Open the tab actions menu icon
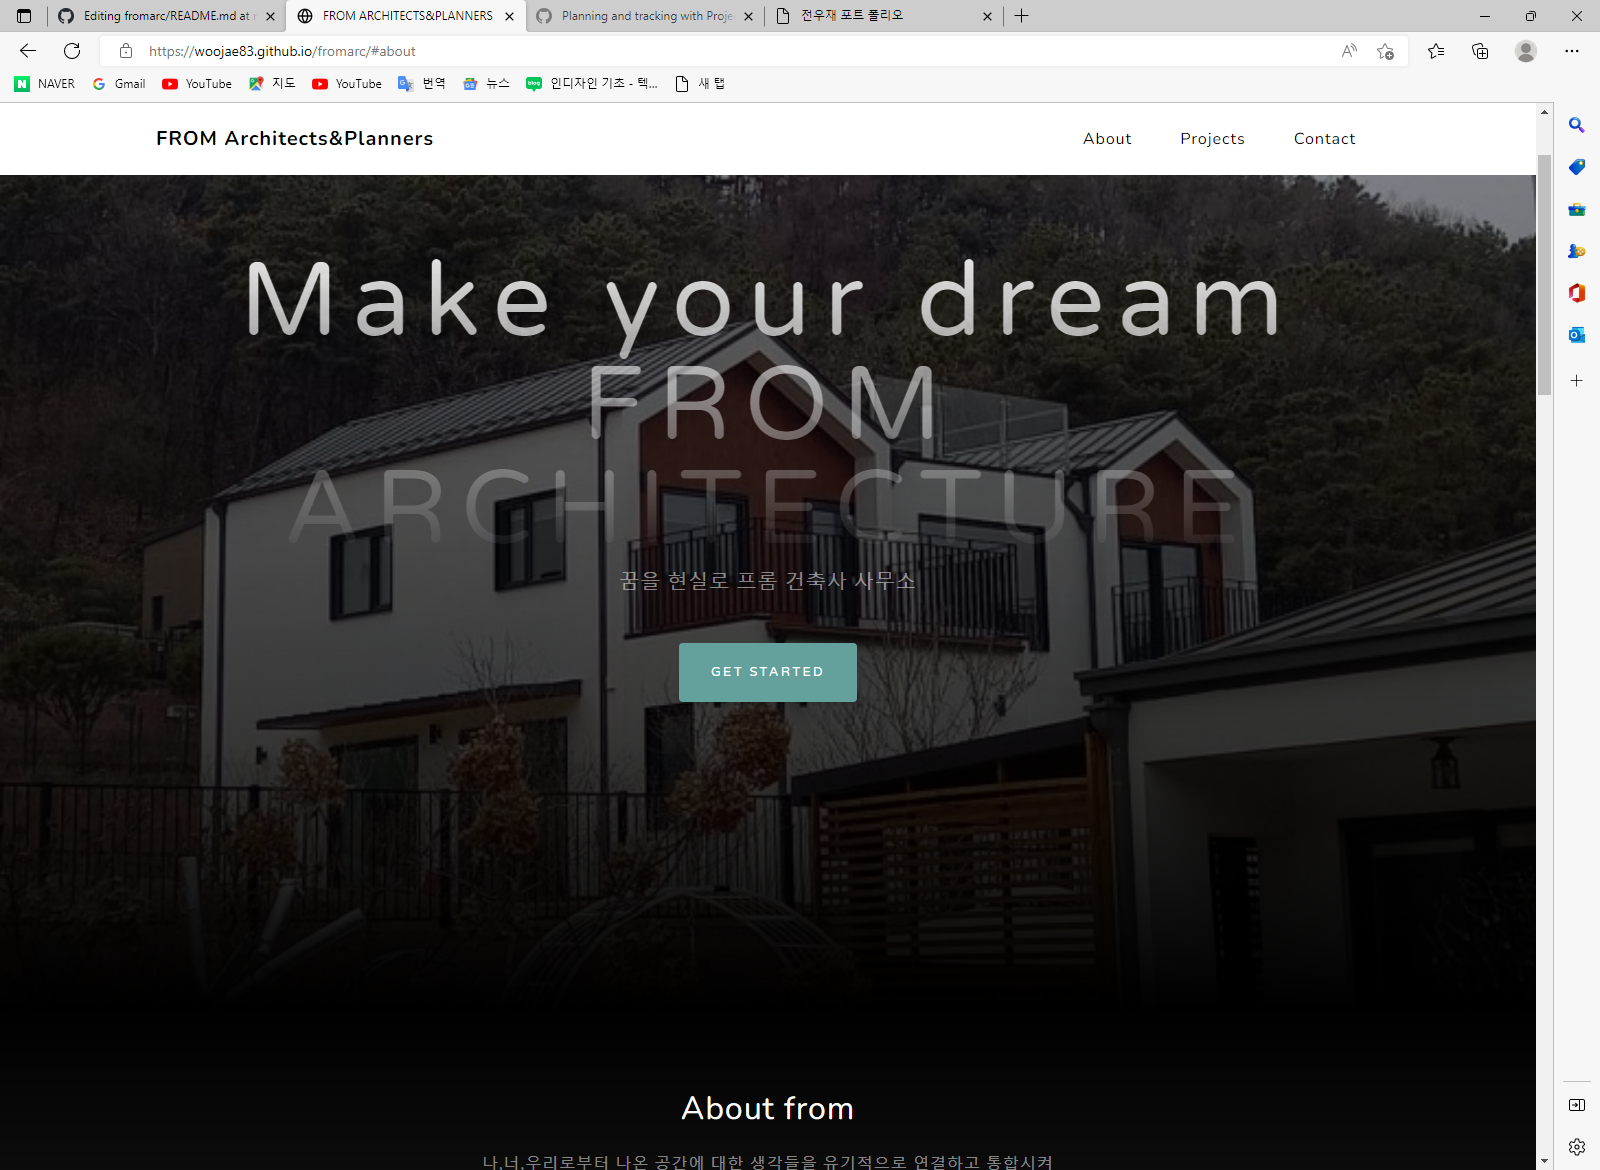 click(x=24, y=16)
